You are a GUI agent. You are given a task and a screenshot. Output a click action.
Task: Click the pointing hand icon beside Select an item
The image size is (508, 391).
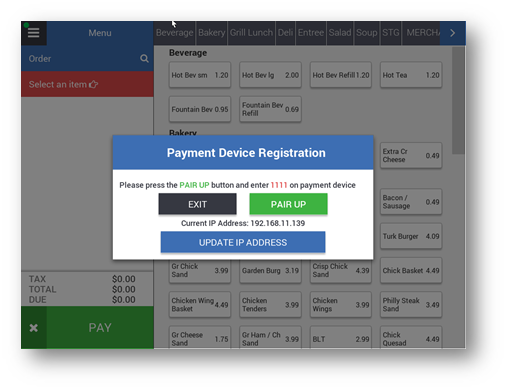pyautogui.click(x=93, y=84)
